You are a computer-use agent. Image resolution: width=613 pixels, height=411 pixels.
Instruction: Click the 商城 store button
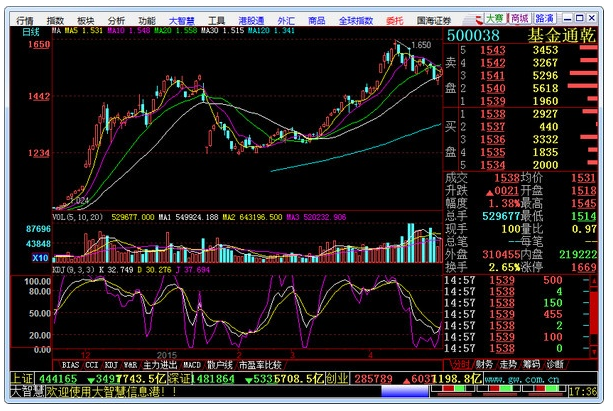520,18
